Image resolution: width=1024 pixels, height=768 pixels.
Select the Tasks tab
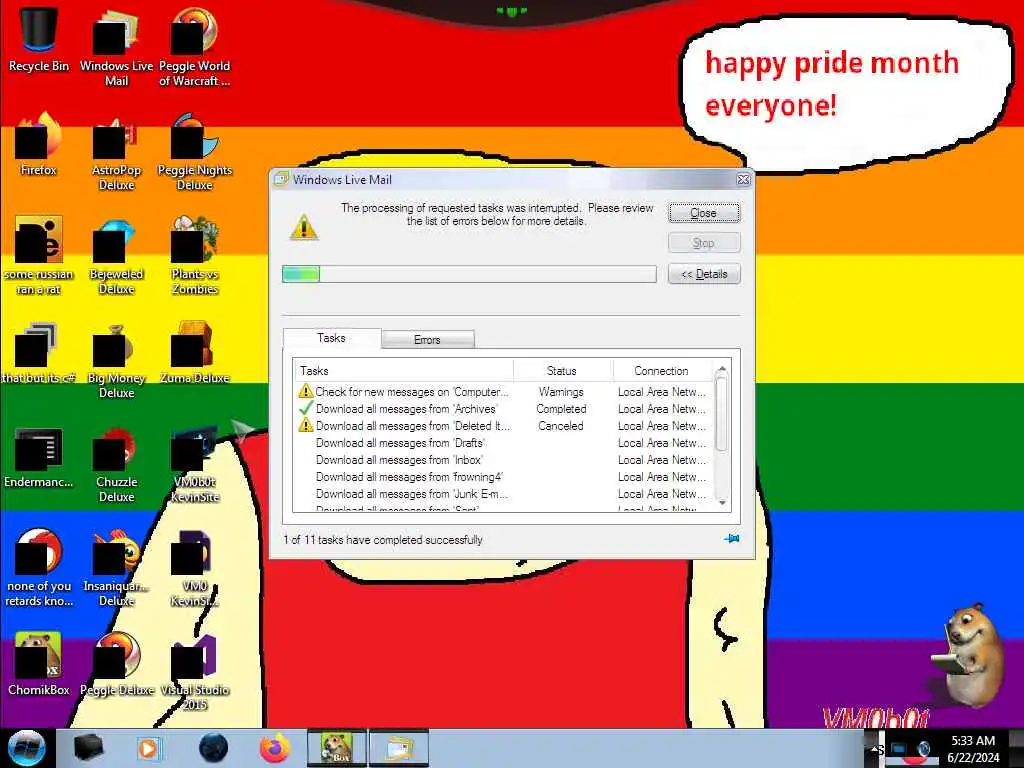(332, 338)
